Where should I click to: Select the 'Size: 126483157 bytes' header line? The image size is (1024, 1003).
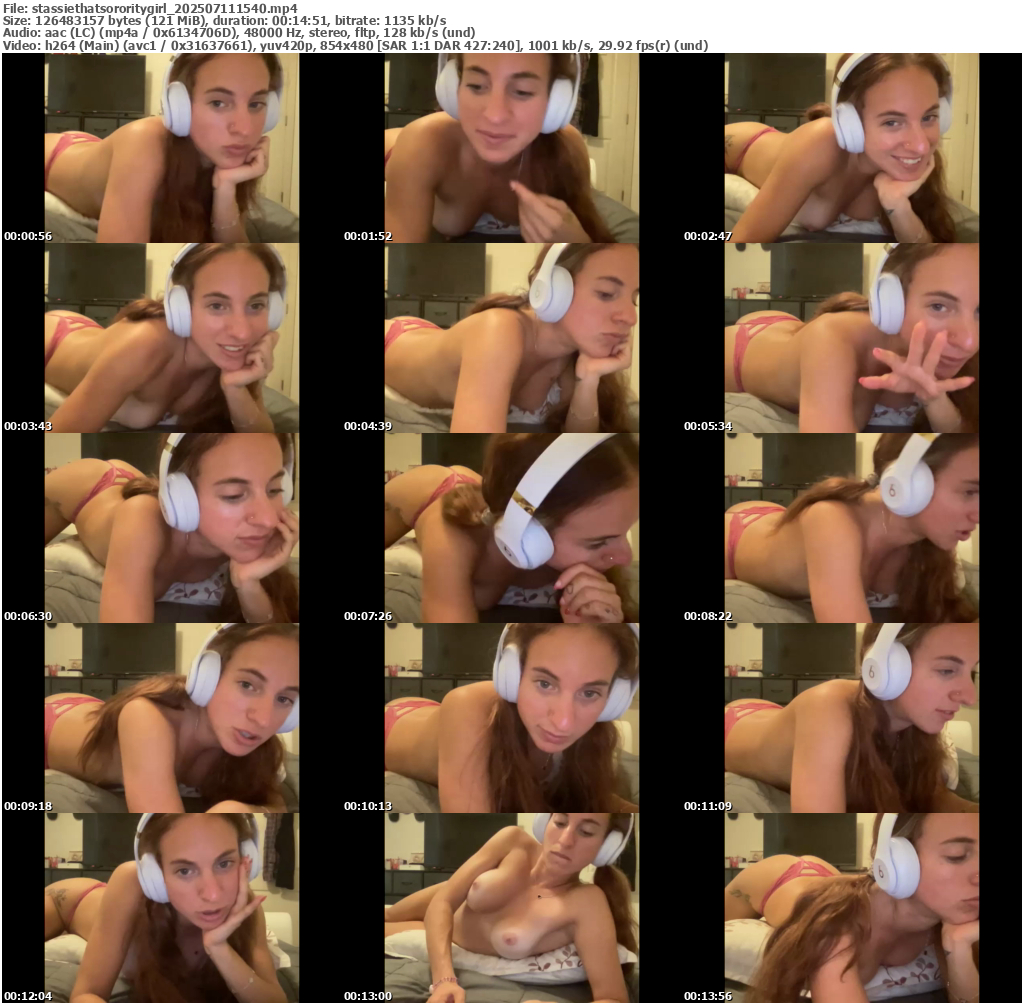225,21
